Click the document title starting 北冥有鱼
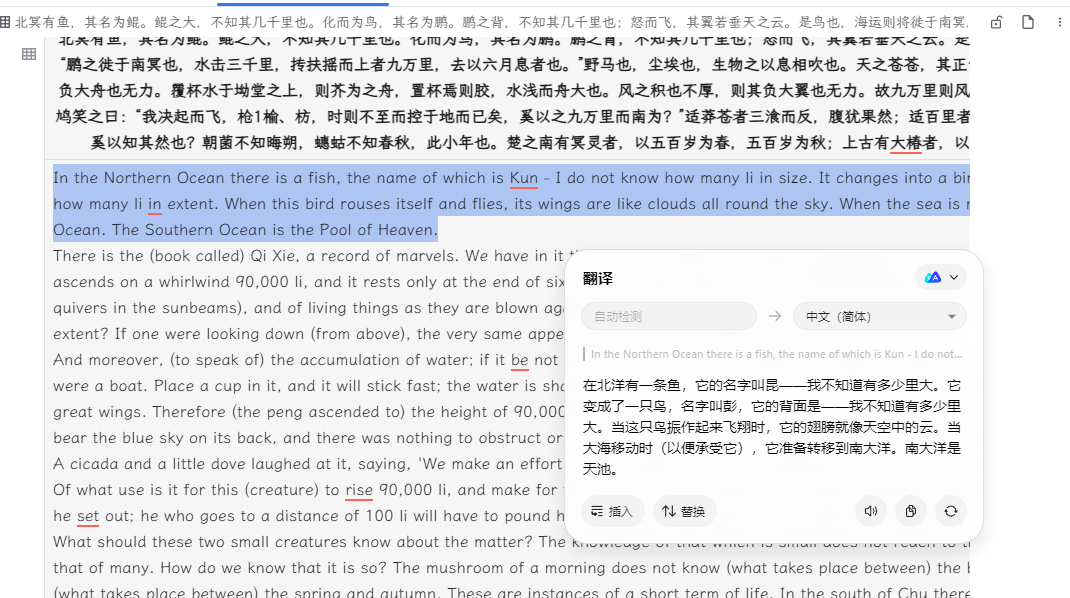 point(491,23)
